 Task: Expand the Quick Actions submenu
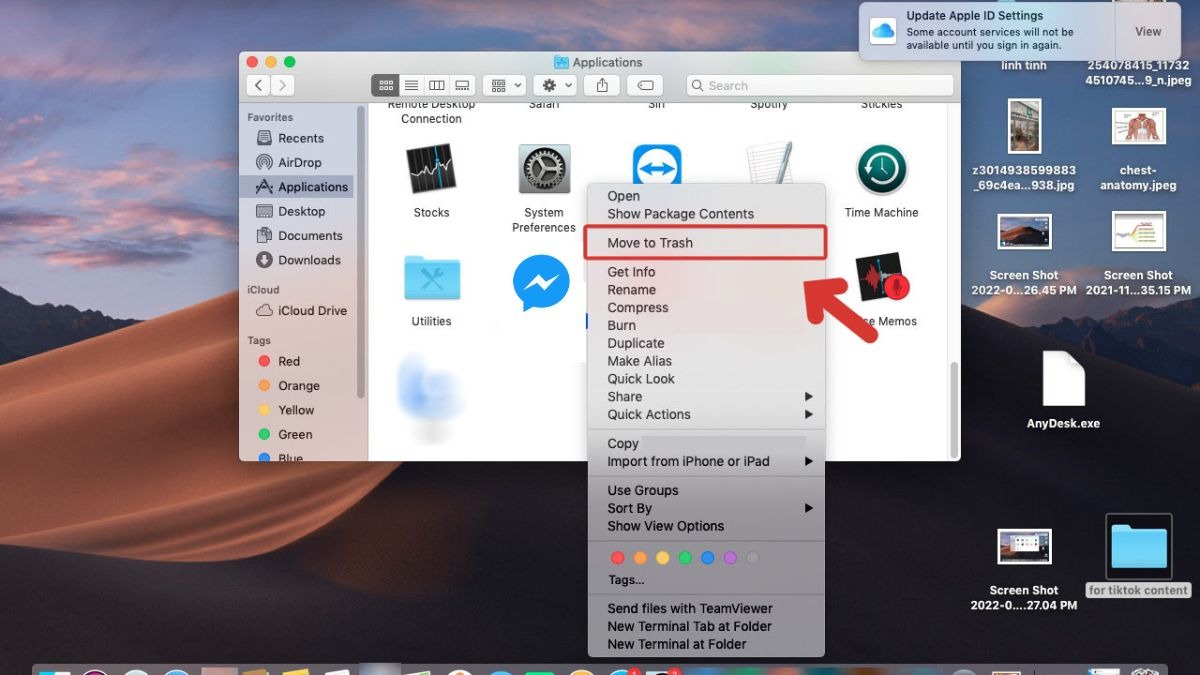[706, 415]
